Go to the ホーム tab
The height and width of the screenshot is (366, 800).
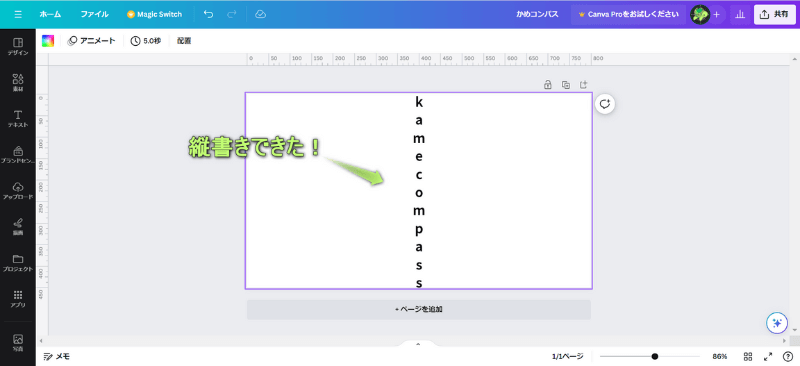[x=51, y=14]
